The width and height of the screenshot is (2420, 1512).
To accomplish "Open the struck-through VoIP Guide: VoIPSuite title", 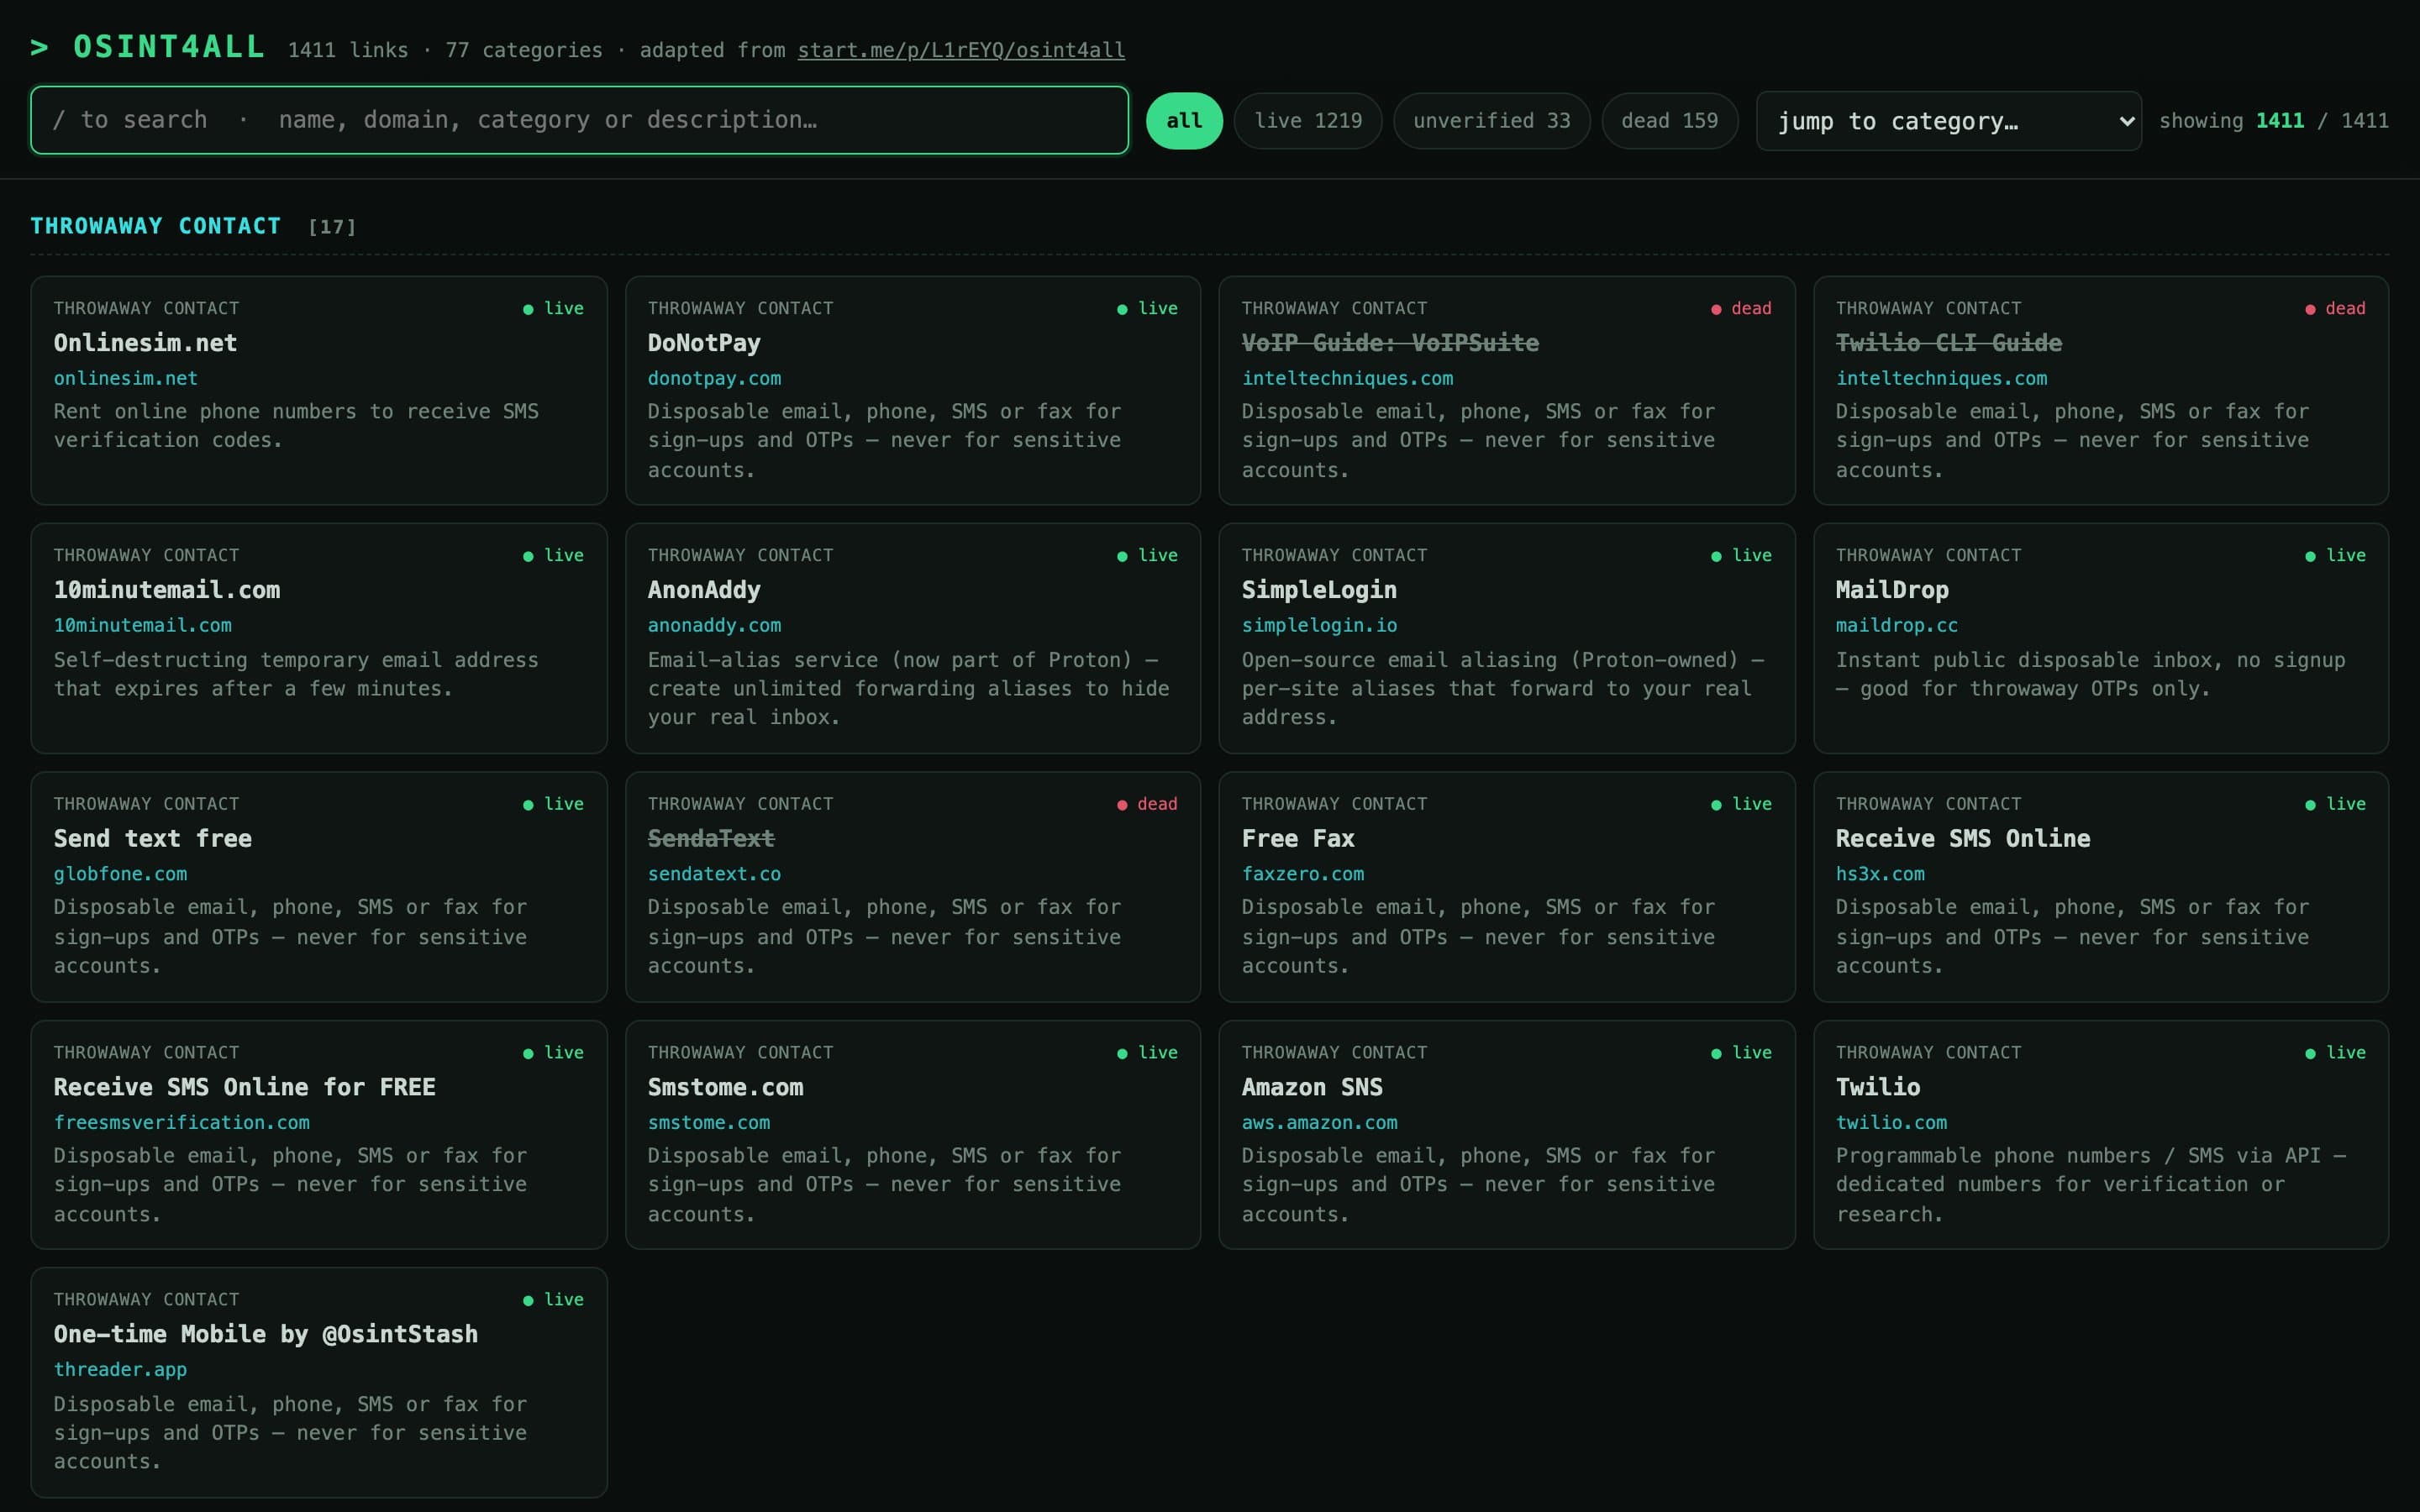I will (1390, 343).
